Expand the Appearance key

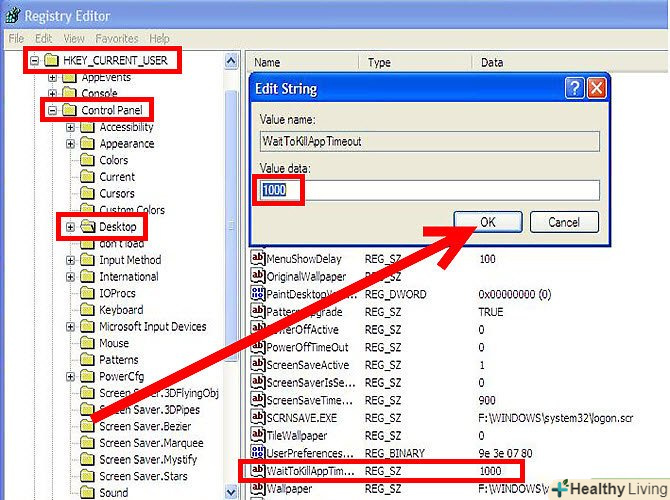click(x=71, y=144)
